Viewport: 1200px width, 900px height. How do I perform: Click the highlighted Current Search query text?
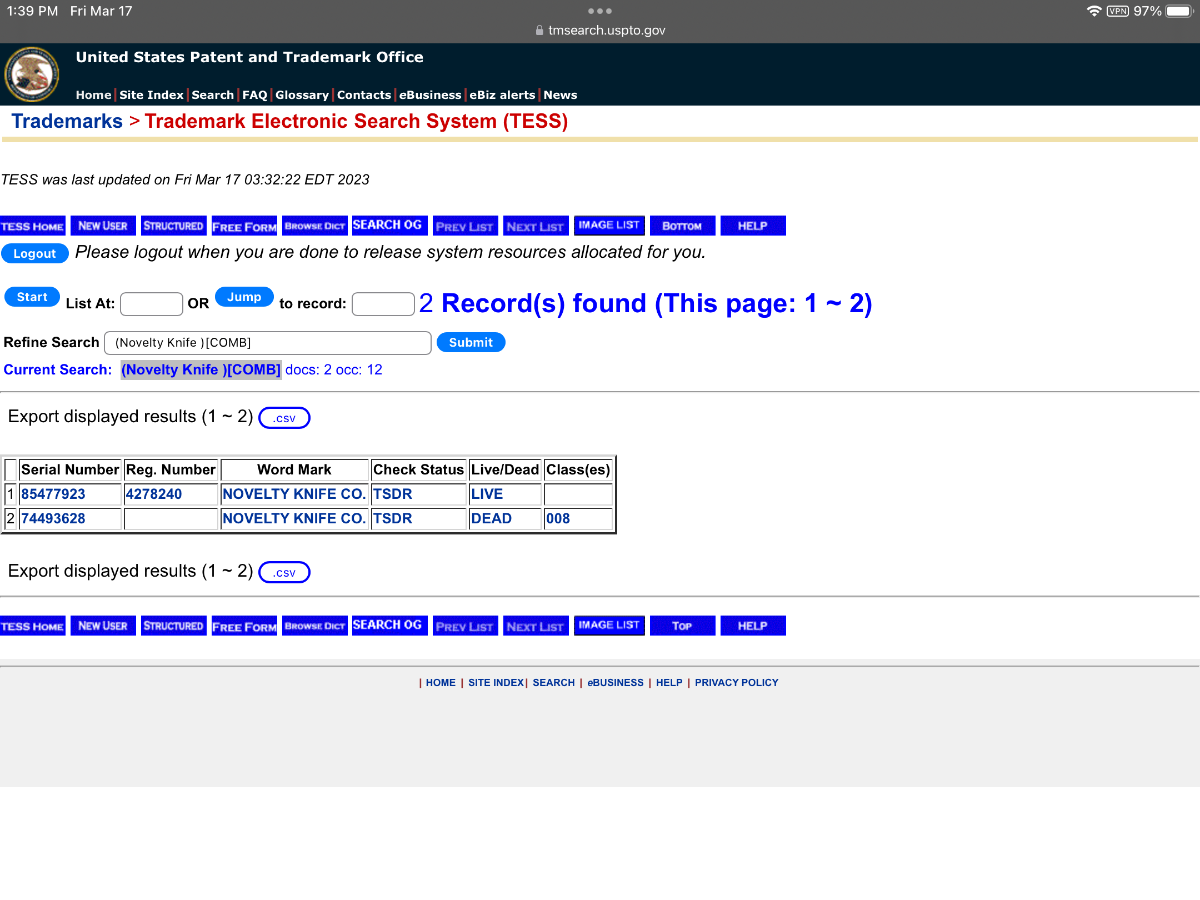click(x=201, y=369)
